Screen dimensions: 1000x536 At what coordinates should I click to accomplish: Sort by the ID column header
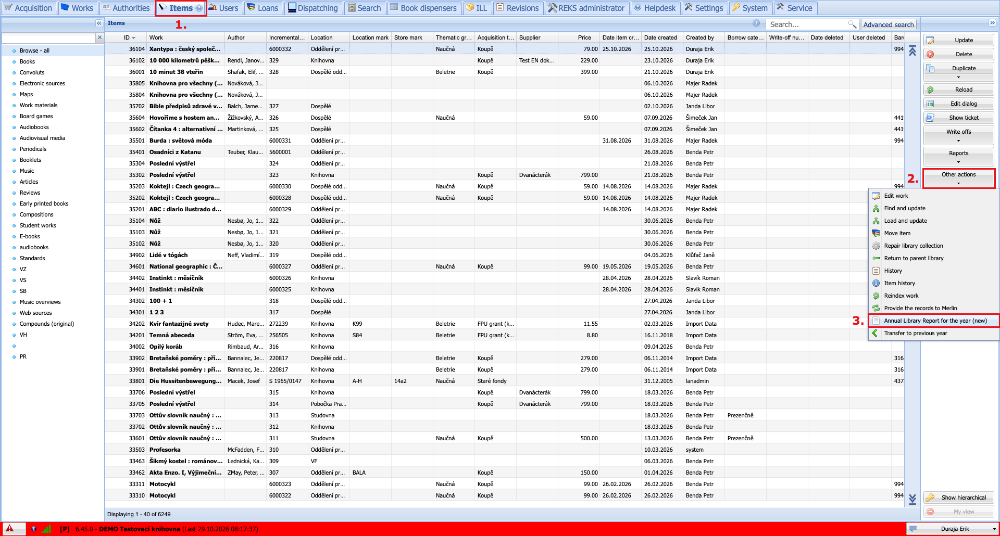point(126,38)
